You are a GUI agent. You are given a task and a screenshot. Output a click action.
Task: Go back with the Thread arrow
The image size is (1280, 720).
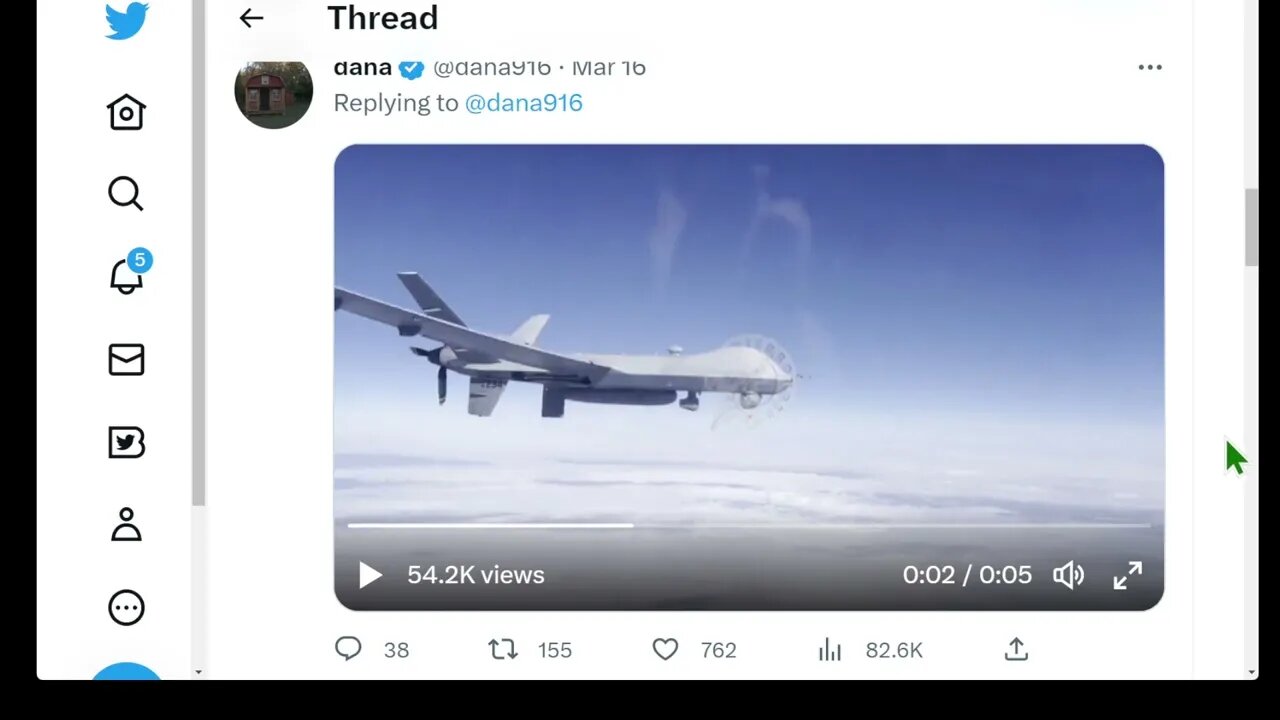[251, 18]
